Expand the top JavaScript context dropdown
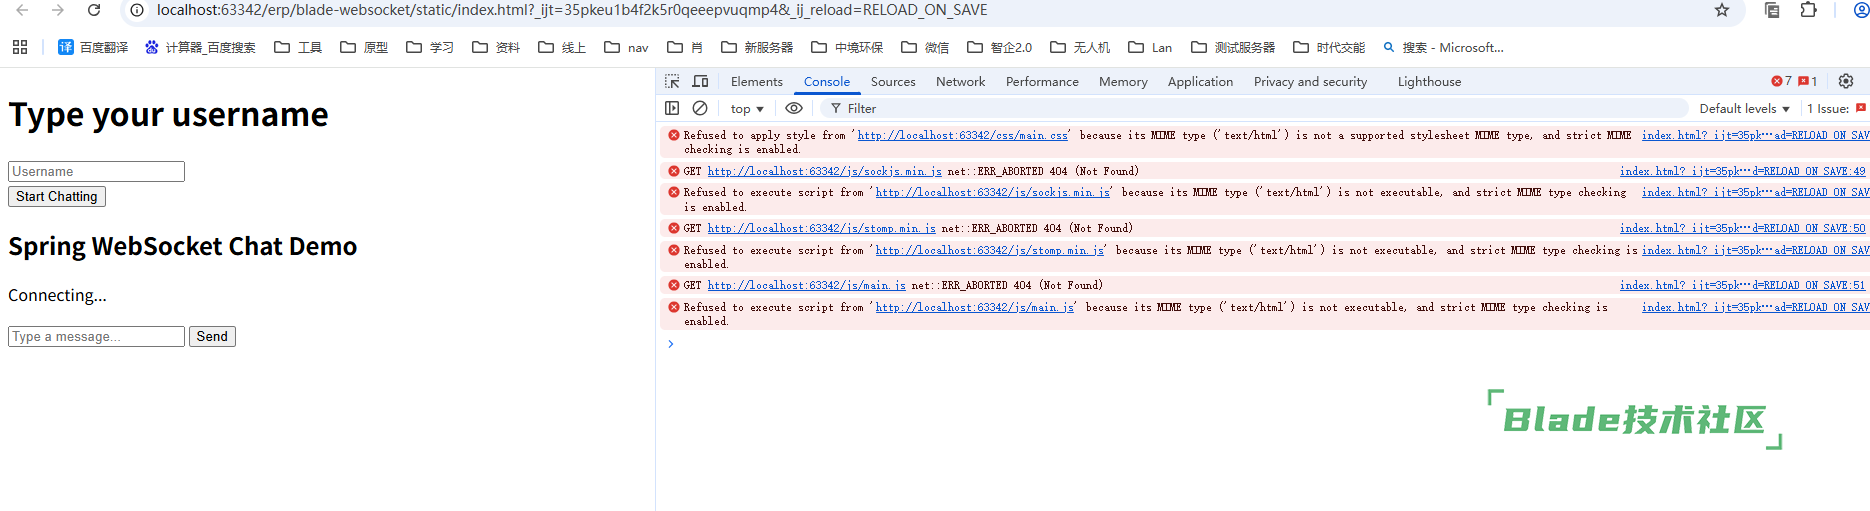The height and width of the screenshot is (511, 1870). pyautogui.click(x=747, y=108)
